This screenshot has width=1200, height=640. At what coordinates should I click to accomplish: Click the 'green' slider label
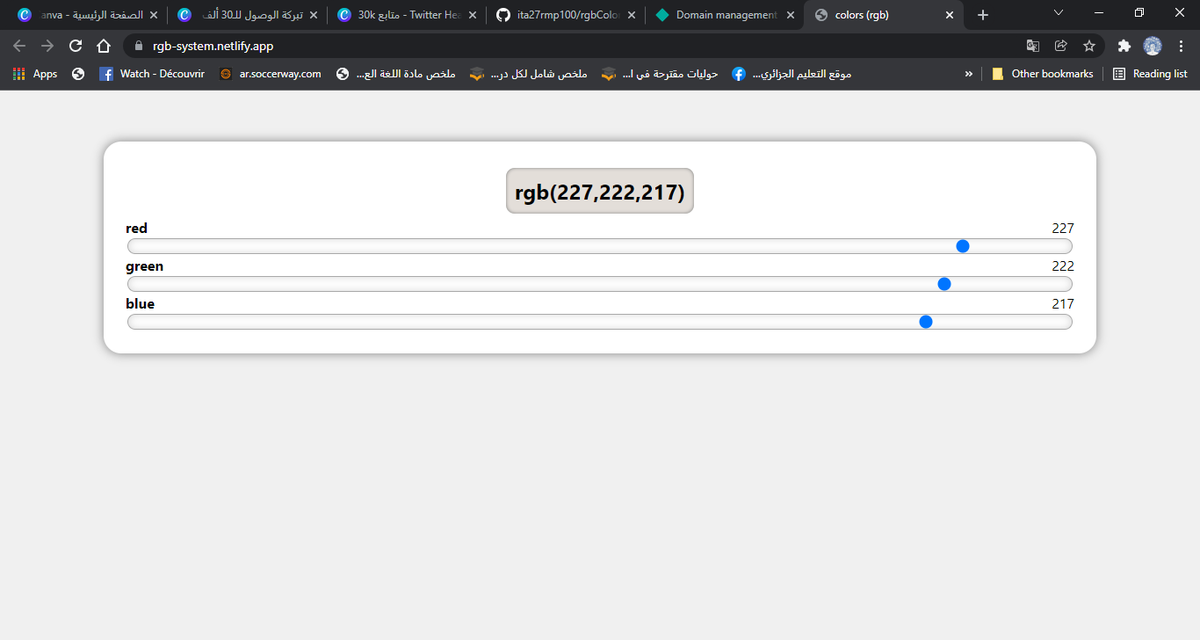[144, 266]
